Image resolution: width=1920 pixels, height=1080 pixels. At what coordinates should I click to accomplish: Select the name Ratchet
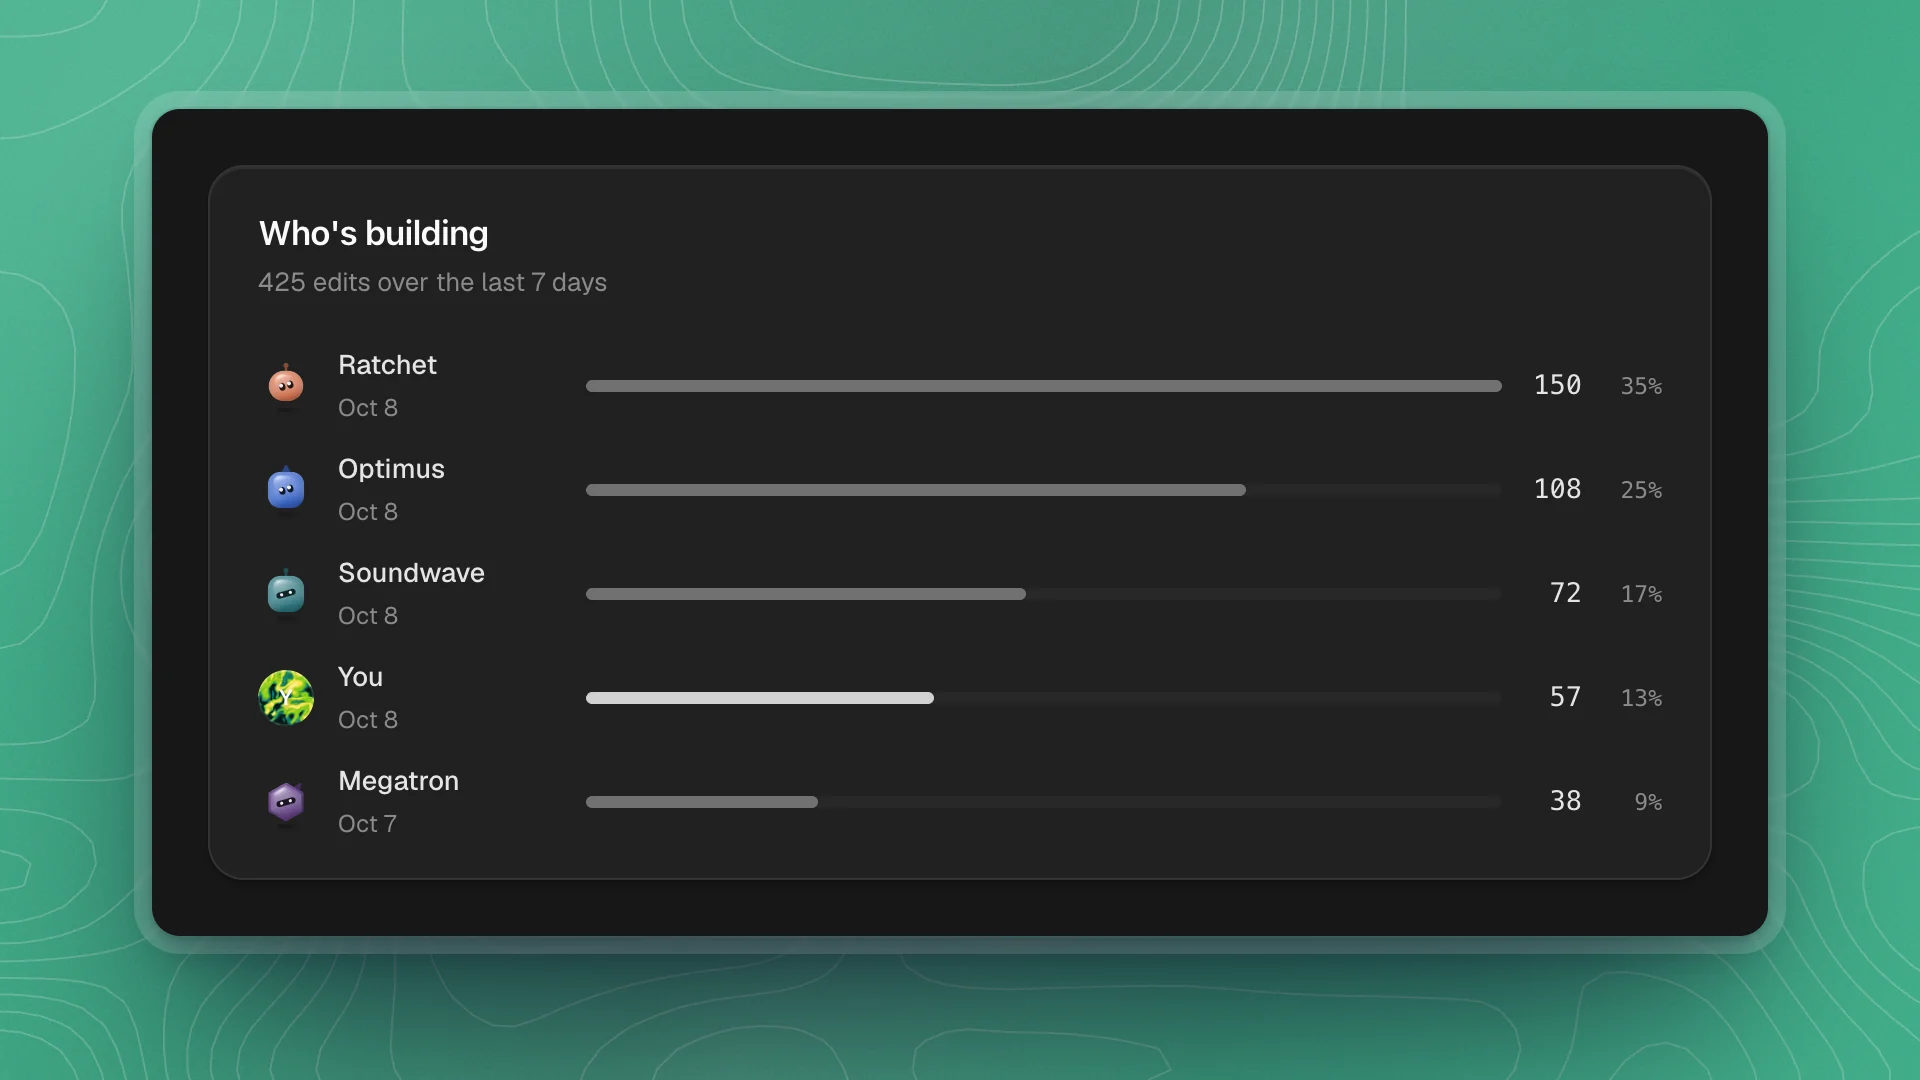pyautogui.click(x=387, y=365)
